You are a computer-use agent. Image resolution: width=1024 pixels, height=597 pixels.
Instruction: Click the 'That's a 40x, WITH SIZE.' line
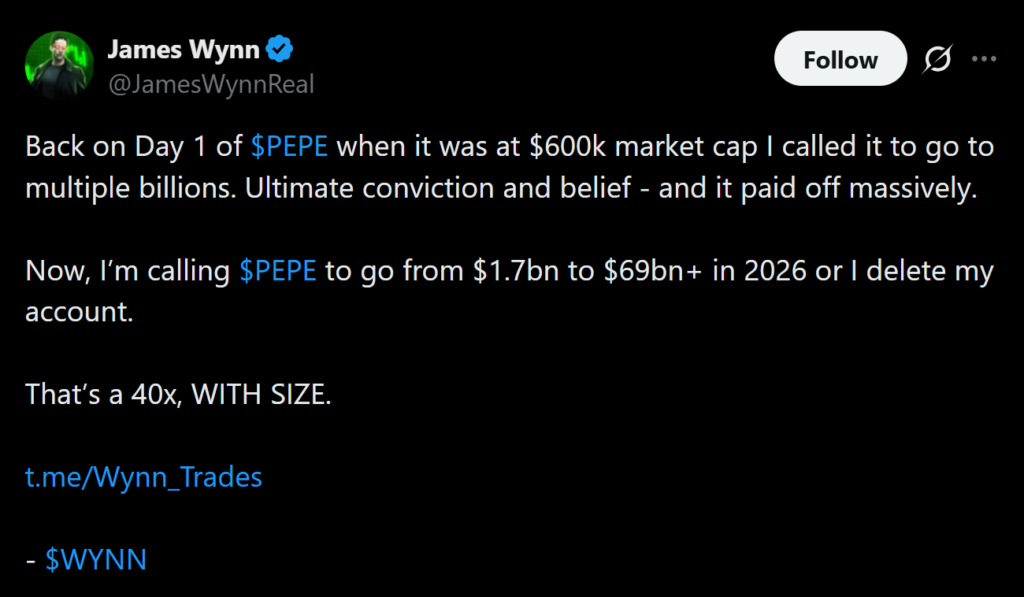click(x=177, y=394)
